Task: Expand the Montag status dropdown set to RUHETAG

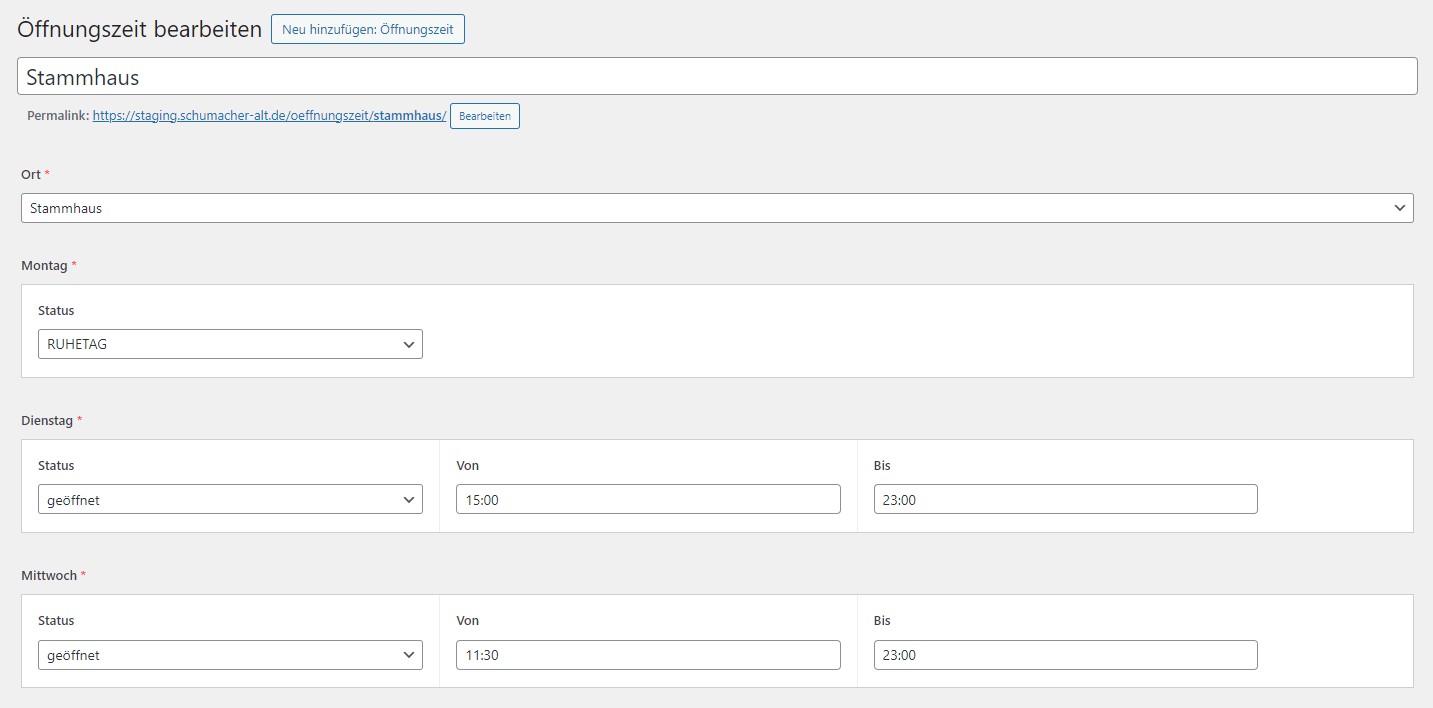Action: point(230,344)
